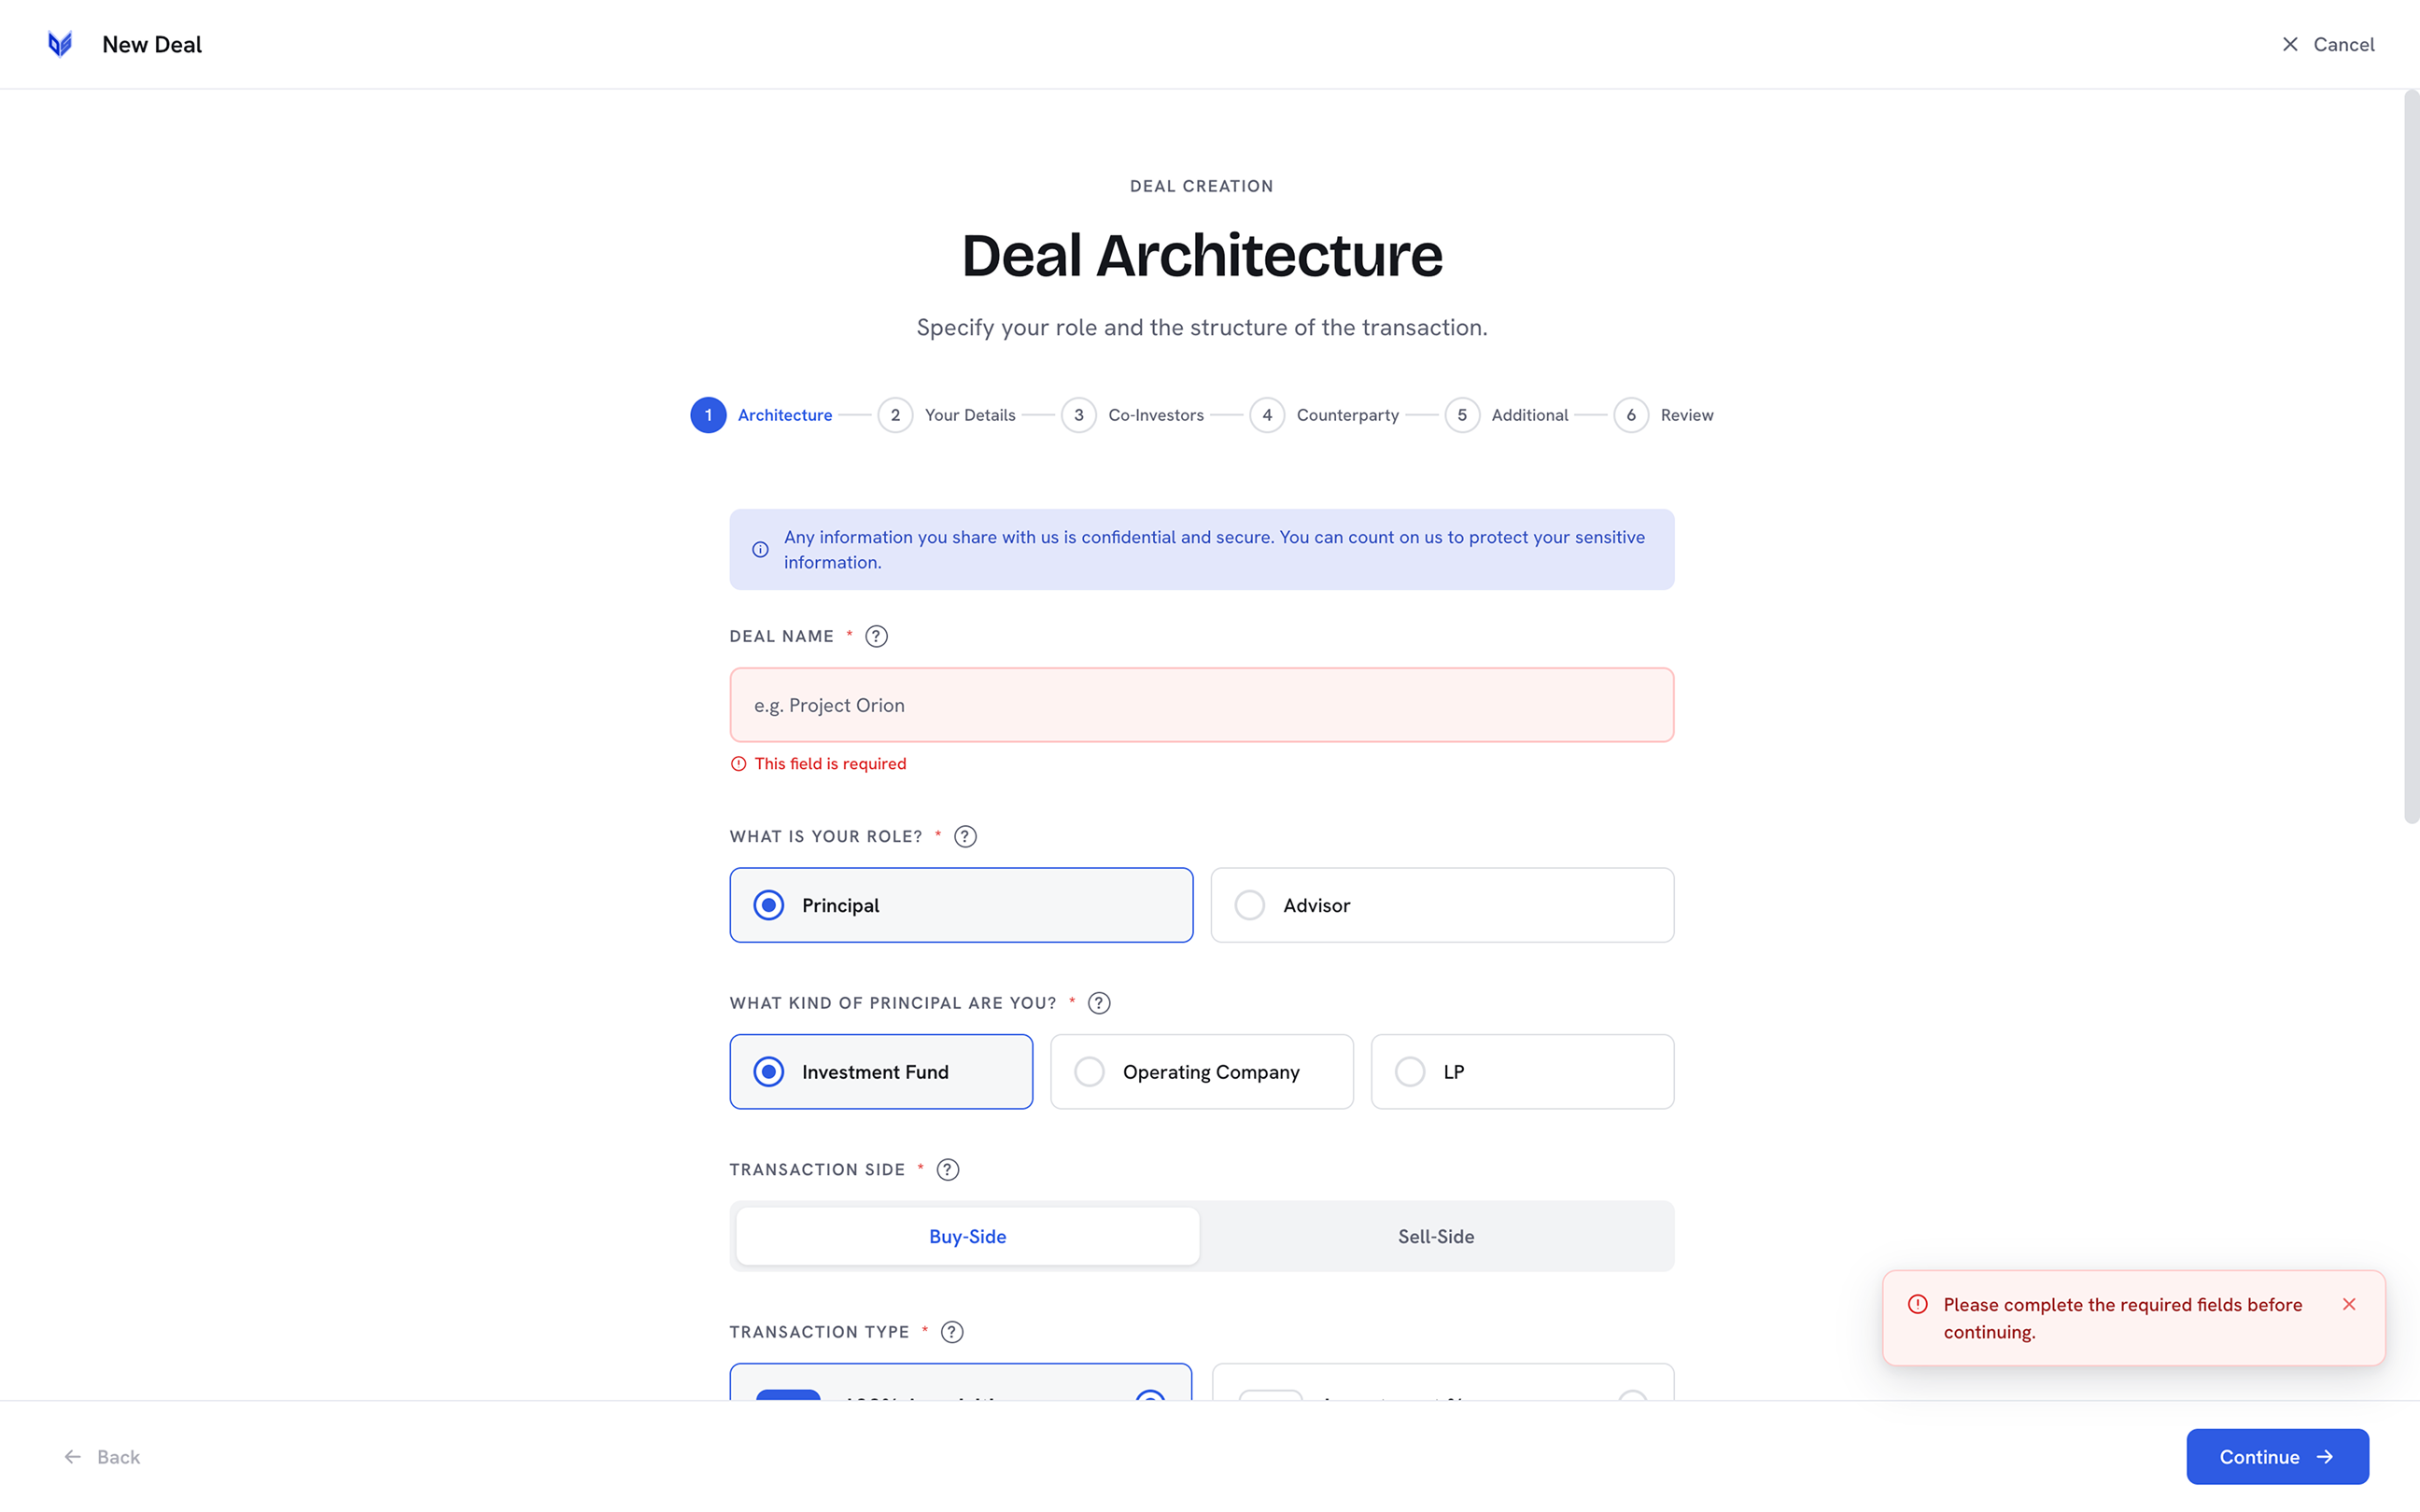Open the Review step in the stepper
Viewport: 2420px width, 1512px height.
point(1663,415)
